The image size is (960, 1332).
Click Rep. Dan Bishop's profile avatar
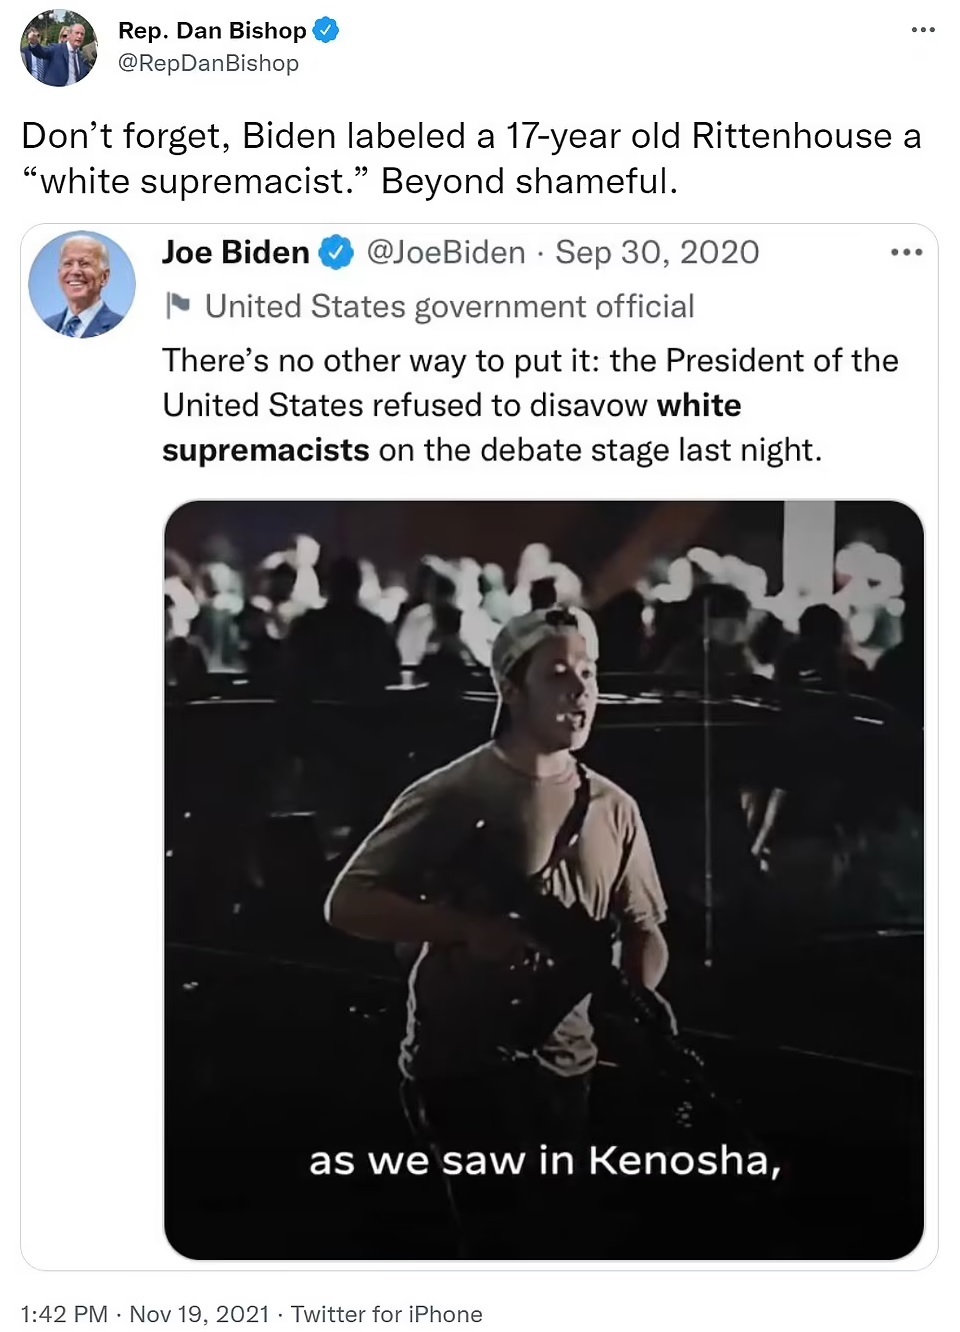tap(59, 48)
